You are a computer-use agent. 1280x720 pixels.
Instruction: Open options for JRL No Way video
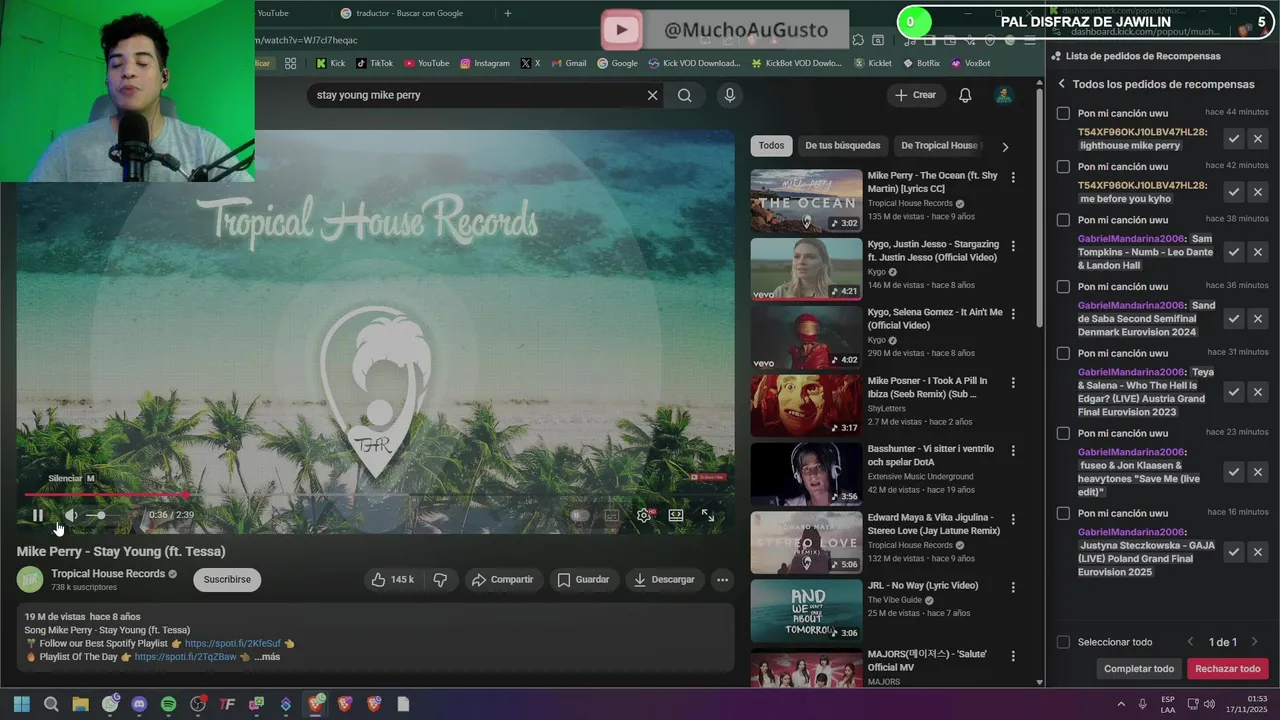pos(1013,587)
